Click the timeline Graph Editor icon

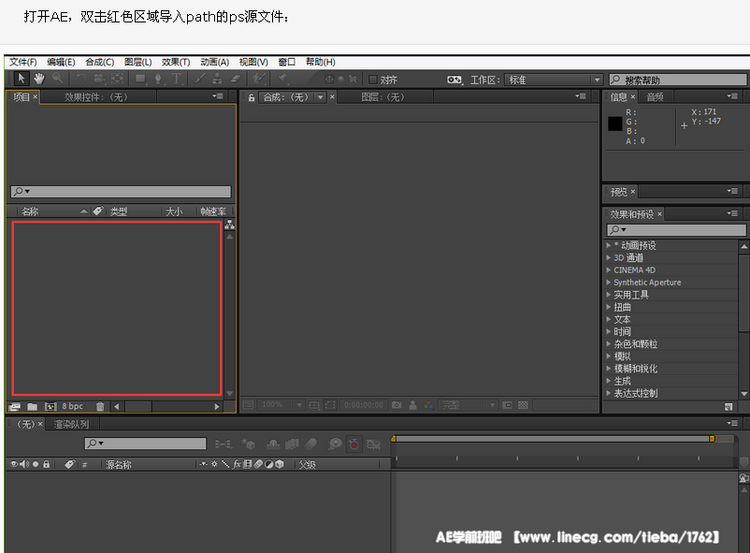[x=373, y=444]
